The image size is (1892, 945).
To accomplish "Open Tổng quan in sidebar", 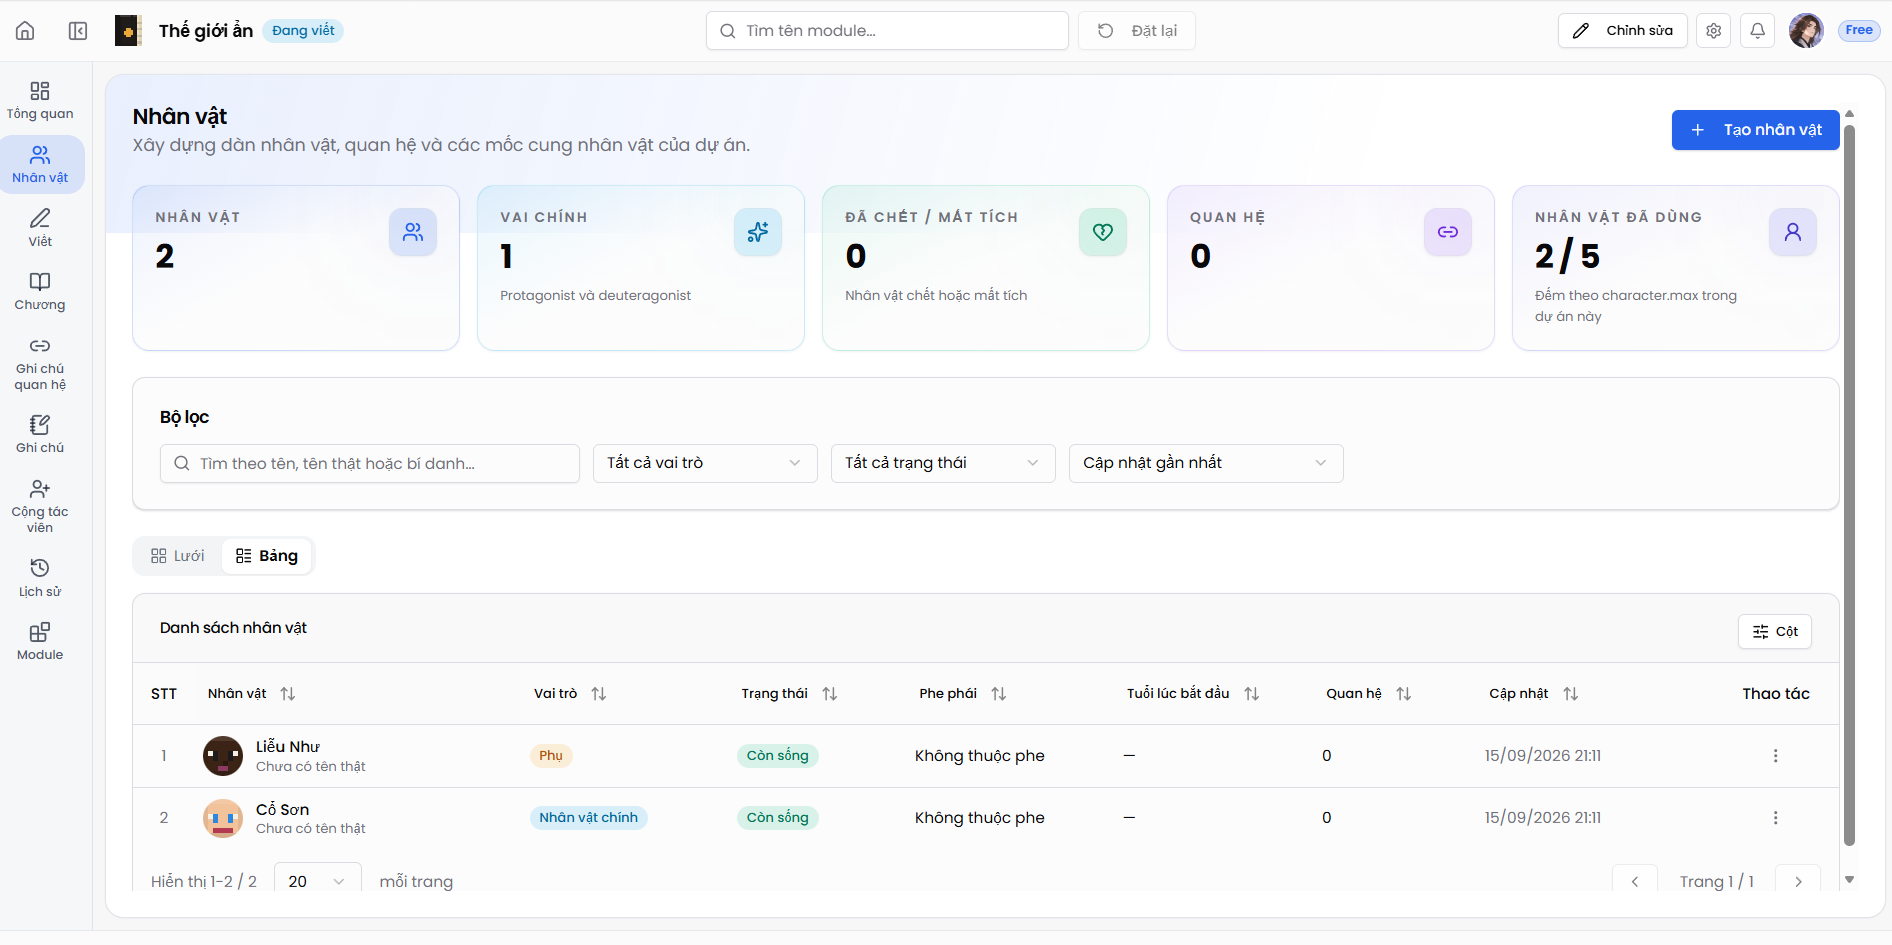I will point(40,100).
